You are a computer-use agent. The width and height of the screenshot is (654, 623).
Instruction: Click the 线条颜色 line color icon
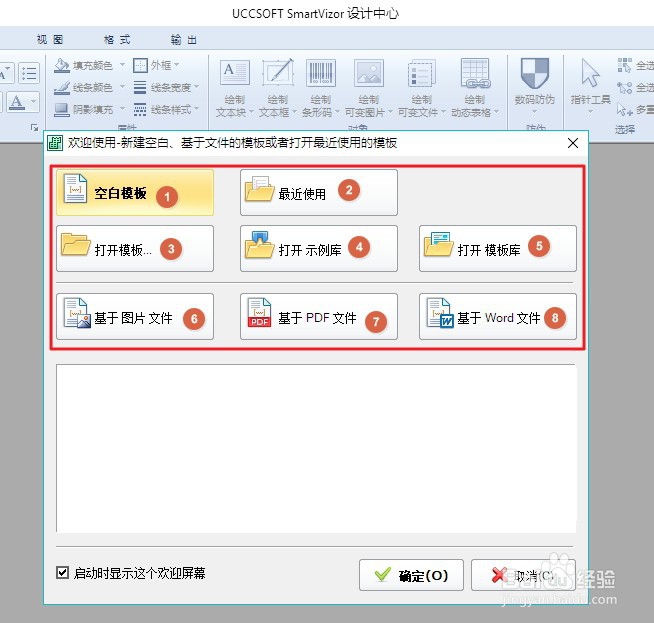point(62,87)
